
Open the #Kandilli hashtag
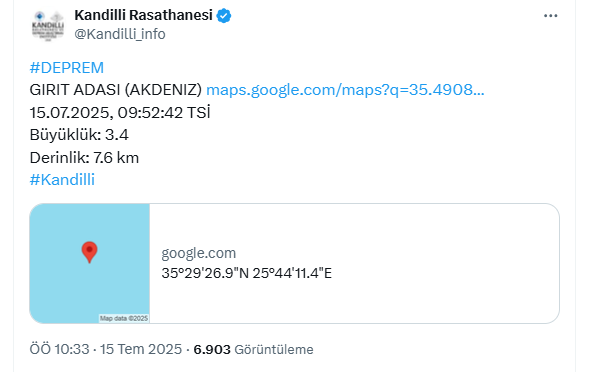(x=62, y=179)
